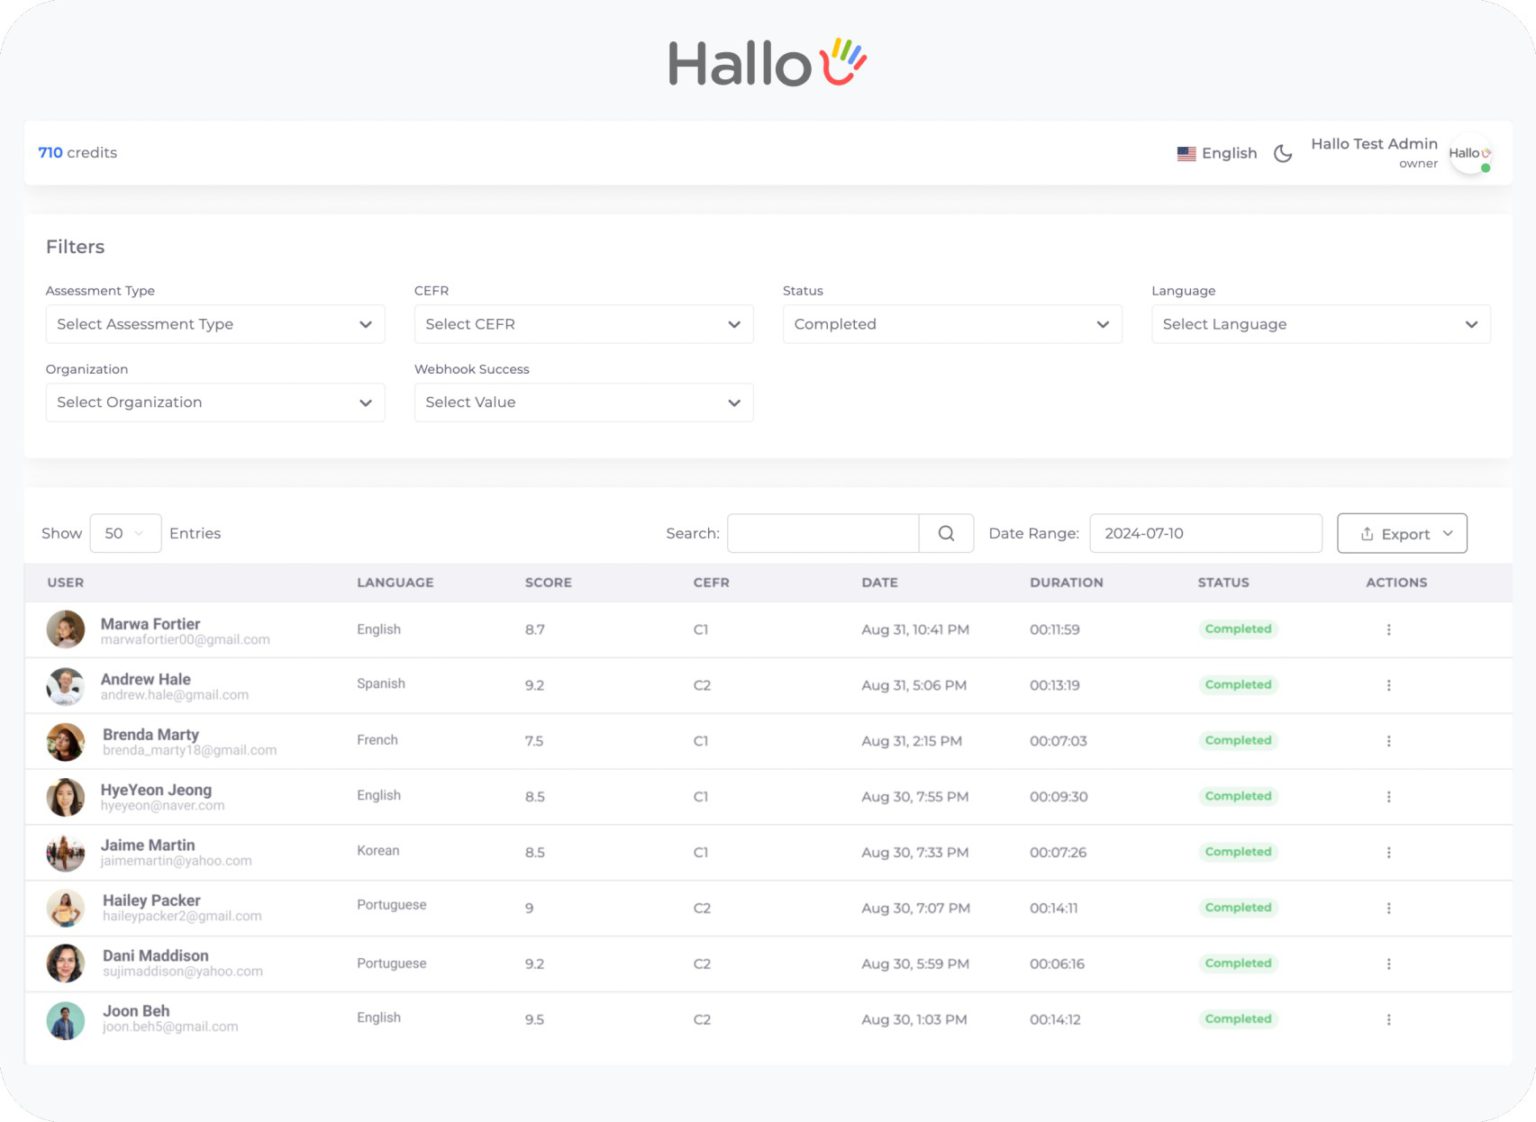Open the Select Language filter
The height and width of the screenshot is (1122, 1536).
coord(1320,324)
